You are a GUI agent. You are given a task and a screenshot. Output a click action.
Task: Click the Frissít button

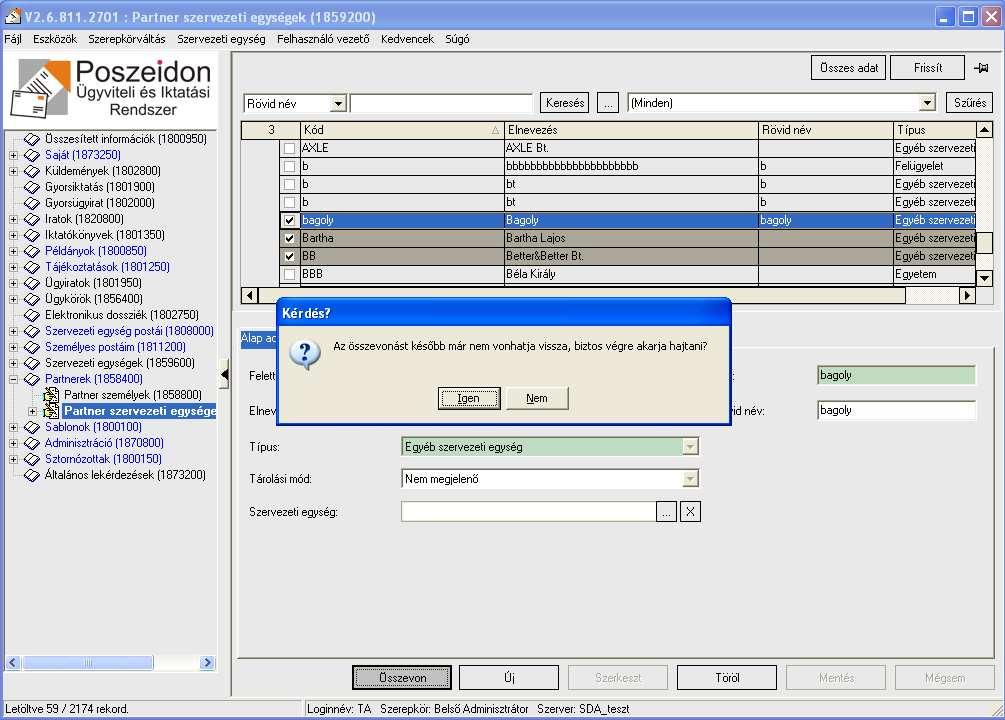(x=927, y=67)
